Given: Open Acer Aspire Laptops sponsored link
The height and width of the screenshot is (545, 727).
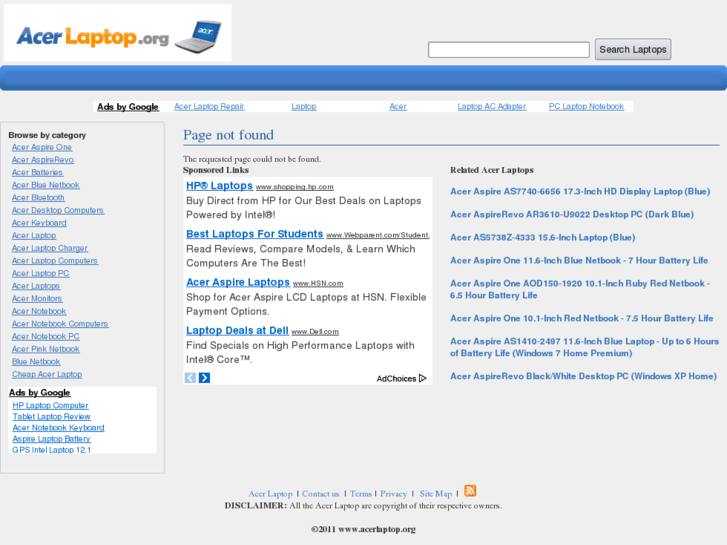Looking at the screenshot, I should (238, 282).
